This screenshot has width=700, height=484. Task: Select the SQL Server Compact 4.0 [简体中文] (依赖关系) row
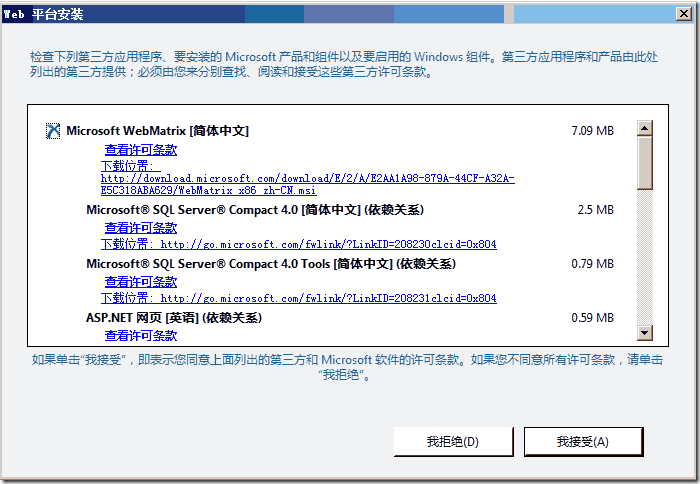point(255,210)
